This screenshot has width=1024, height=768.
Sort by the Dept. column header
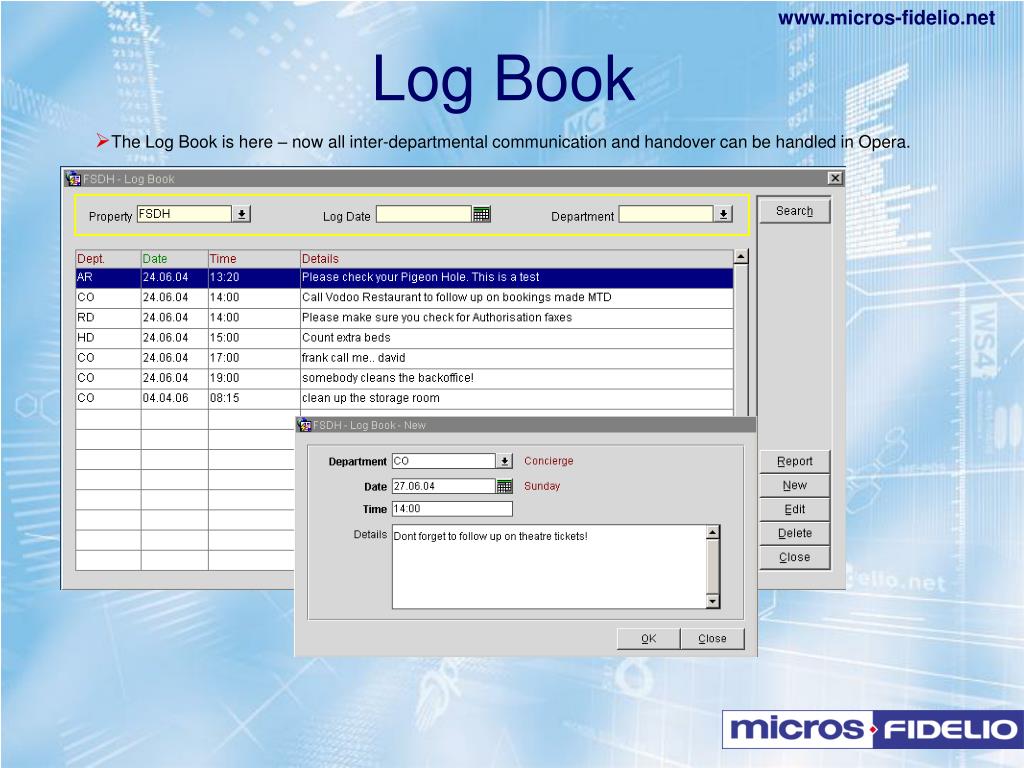(x=108, y=259)
